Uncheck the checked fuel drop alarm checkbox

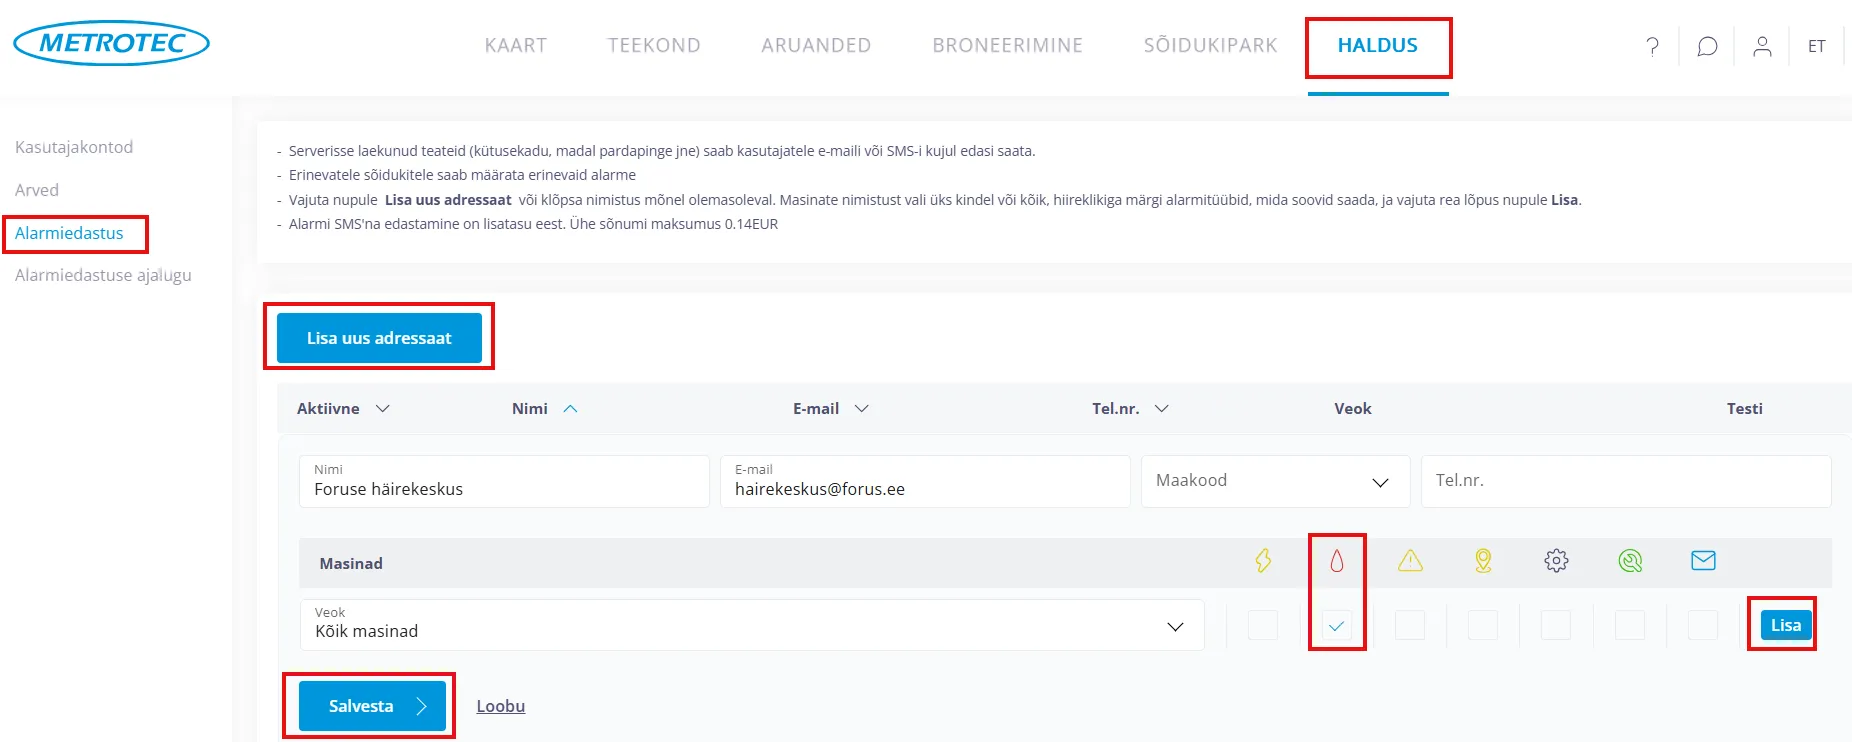tap(1336, 626)
